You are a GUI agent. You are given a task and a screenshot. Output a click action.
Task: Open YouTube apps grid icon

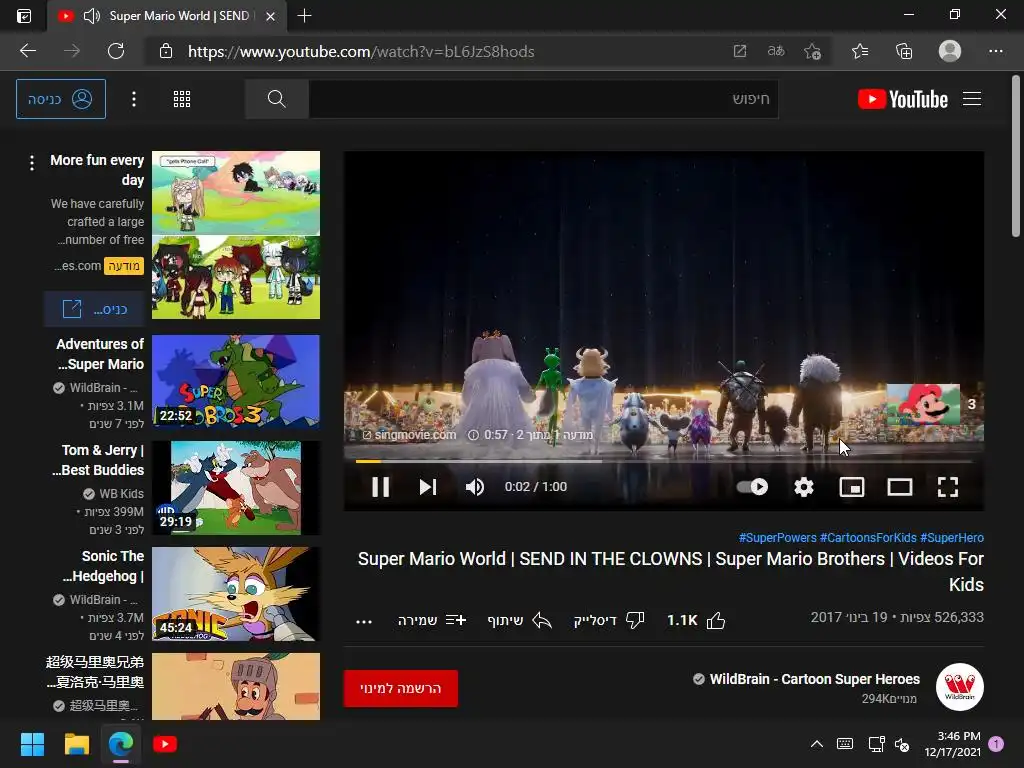pyautogui.click(x=182, y=99)
